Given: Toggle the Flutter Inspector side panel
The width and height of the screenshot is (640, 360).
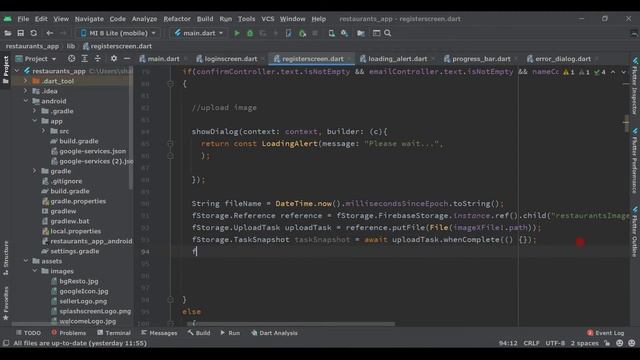Looking at the screenshot, I should [x=635, y=86].
